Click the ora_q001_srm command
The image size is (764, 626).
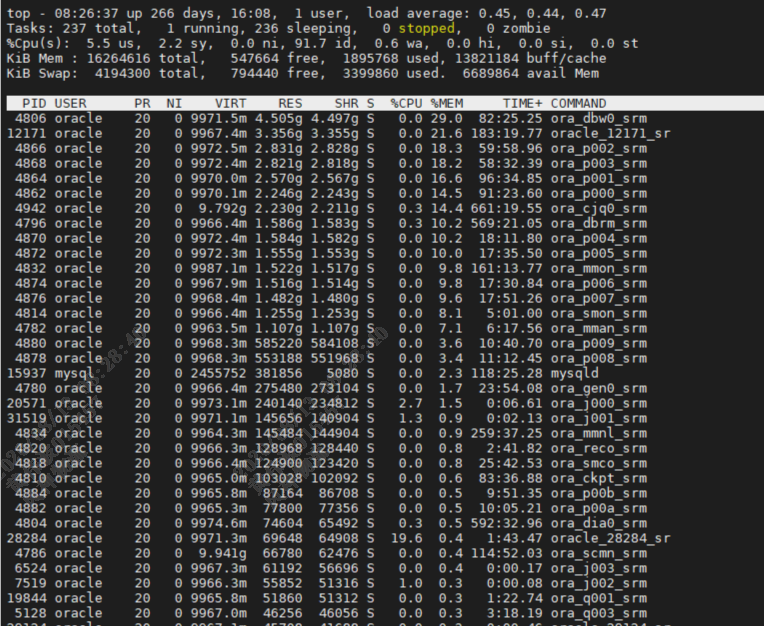[599, 599]
